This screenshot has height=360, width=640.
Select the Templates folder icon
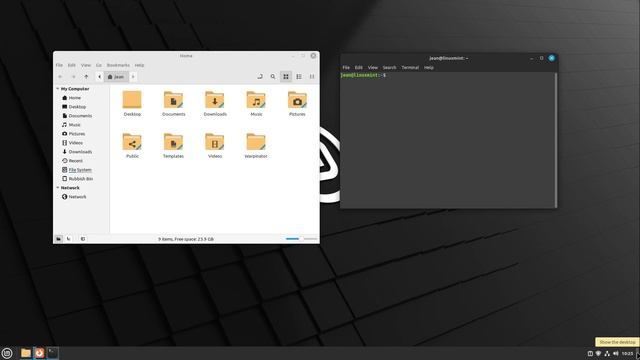coord(173,142)
